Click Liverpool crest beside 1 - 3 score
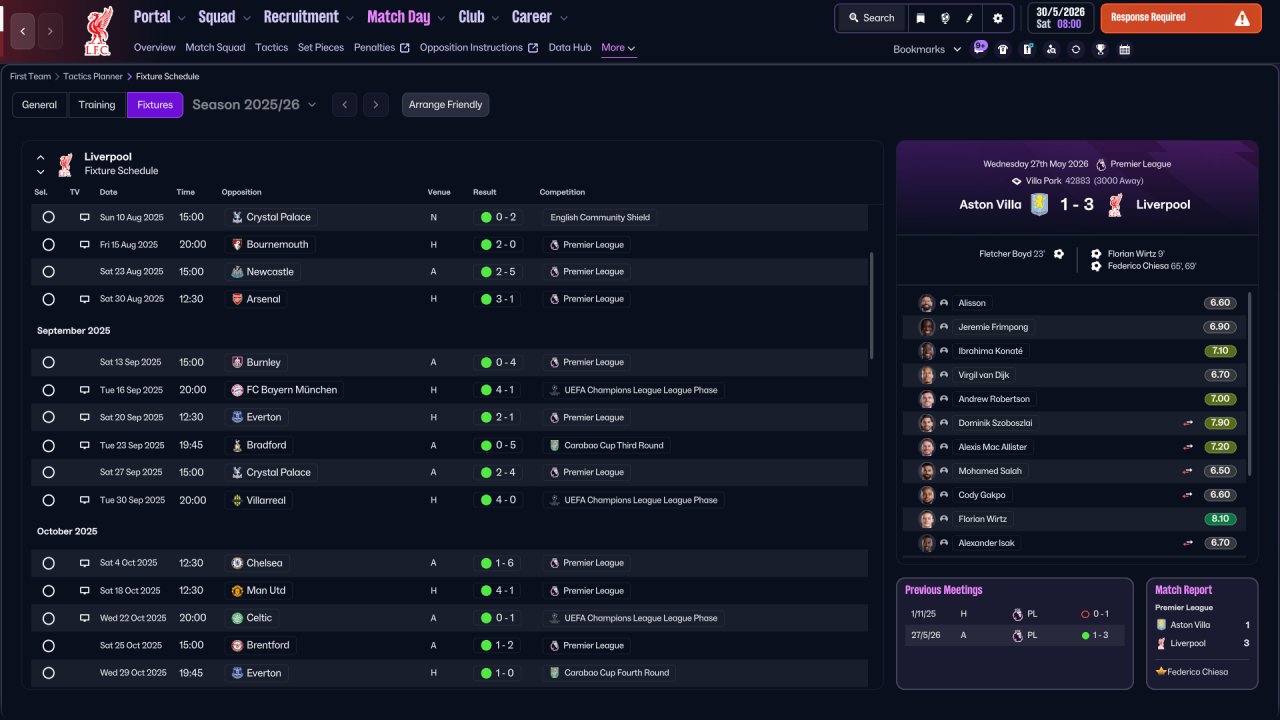This screenshot has width=1280, height=720. click(x=1116, y=204)
